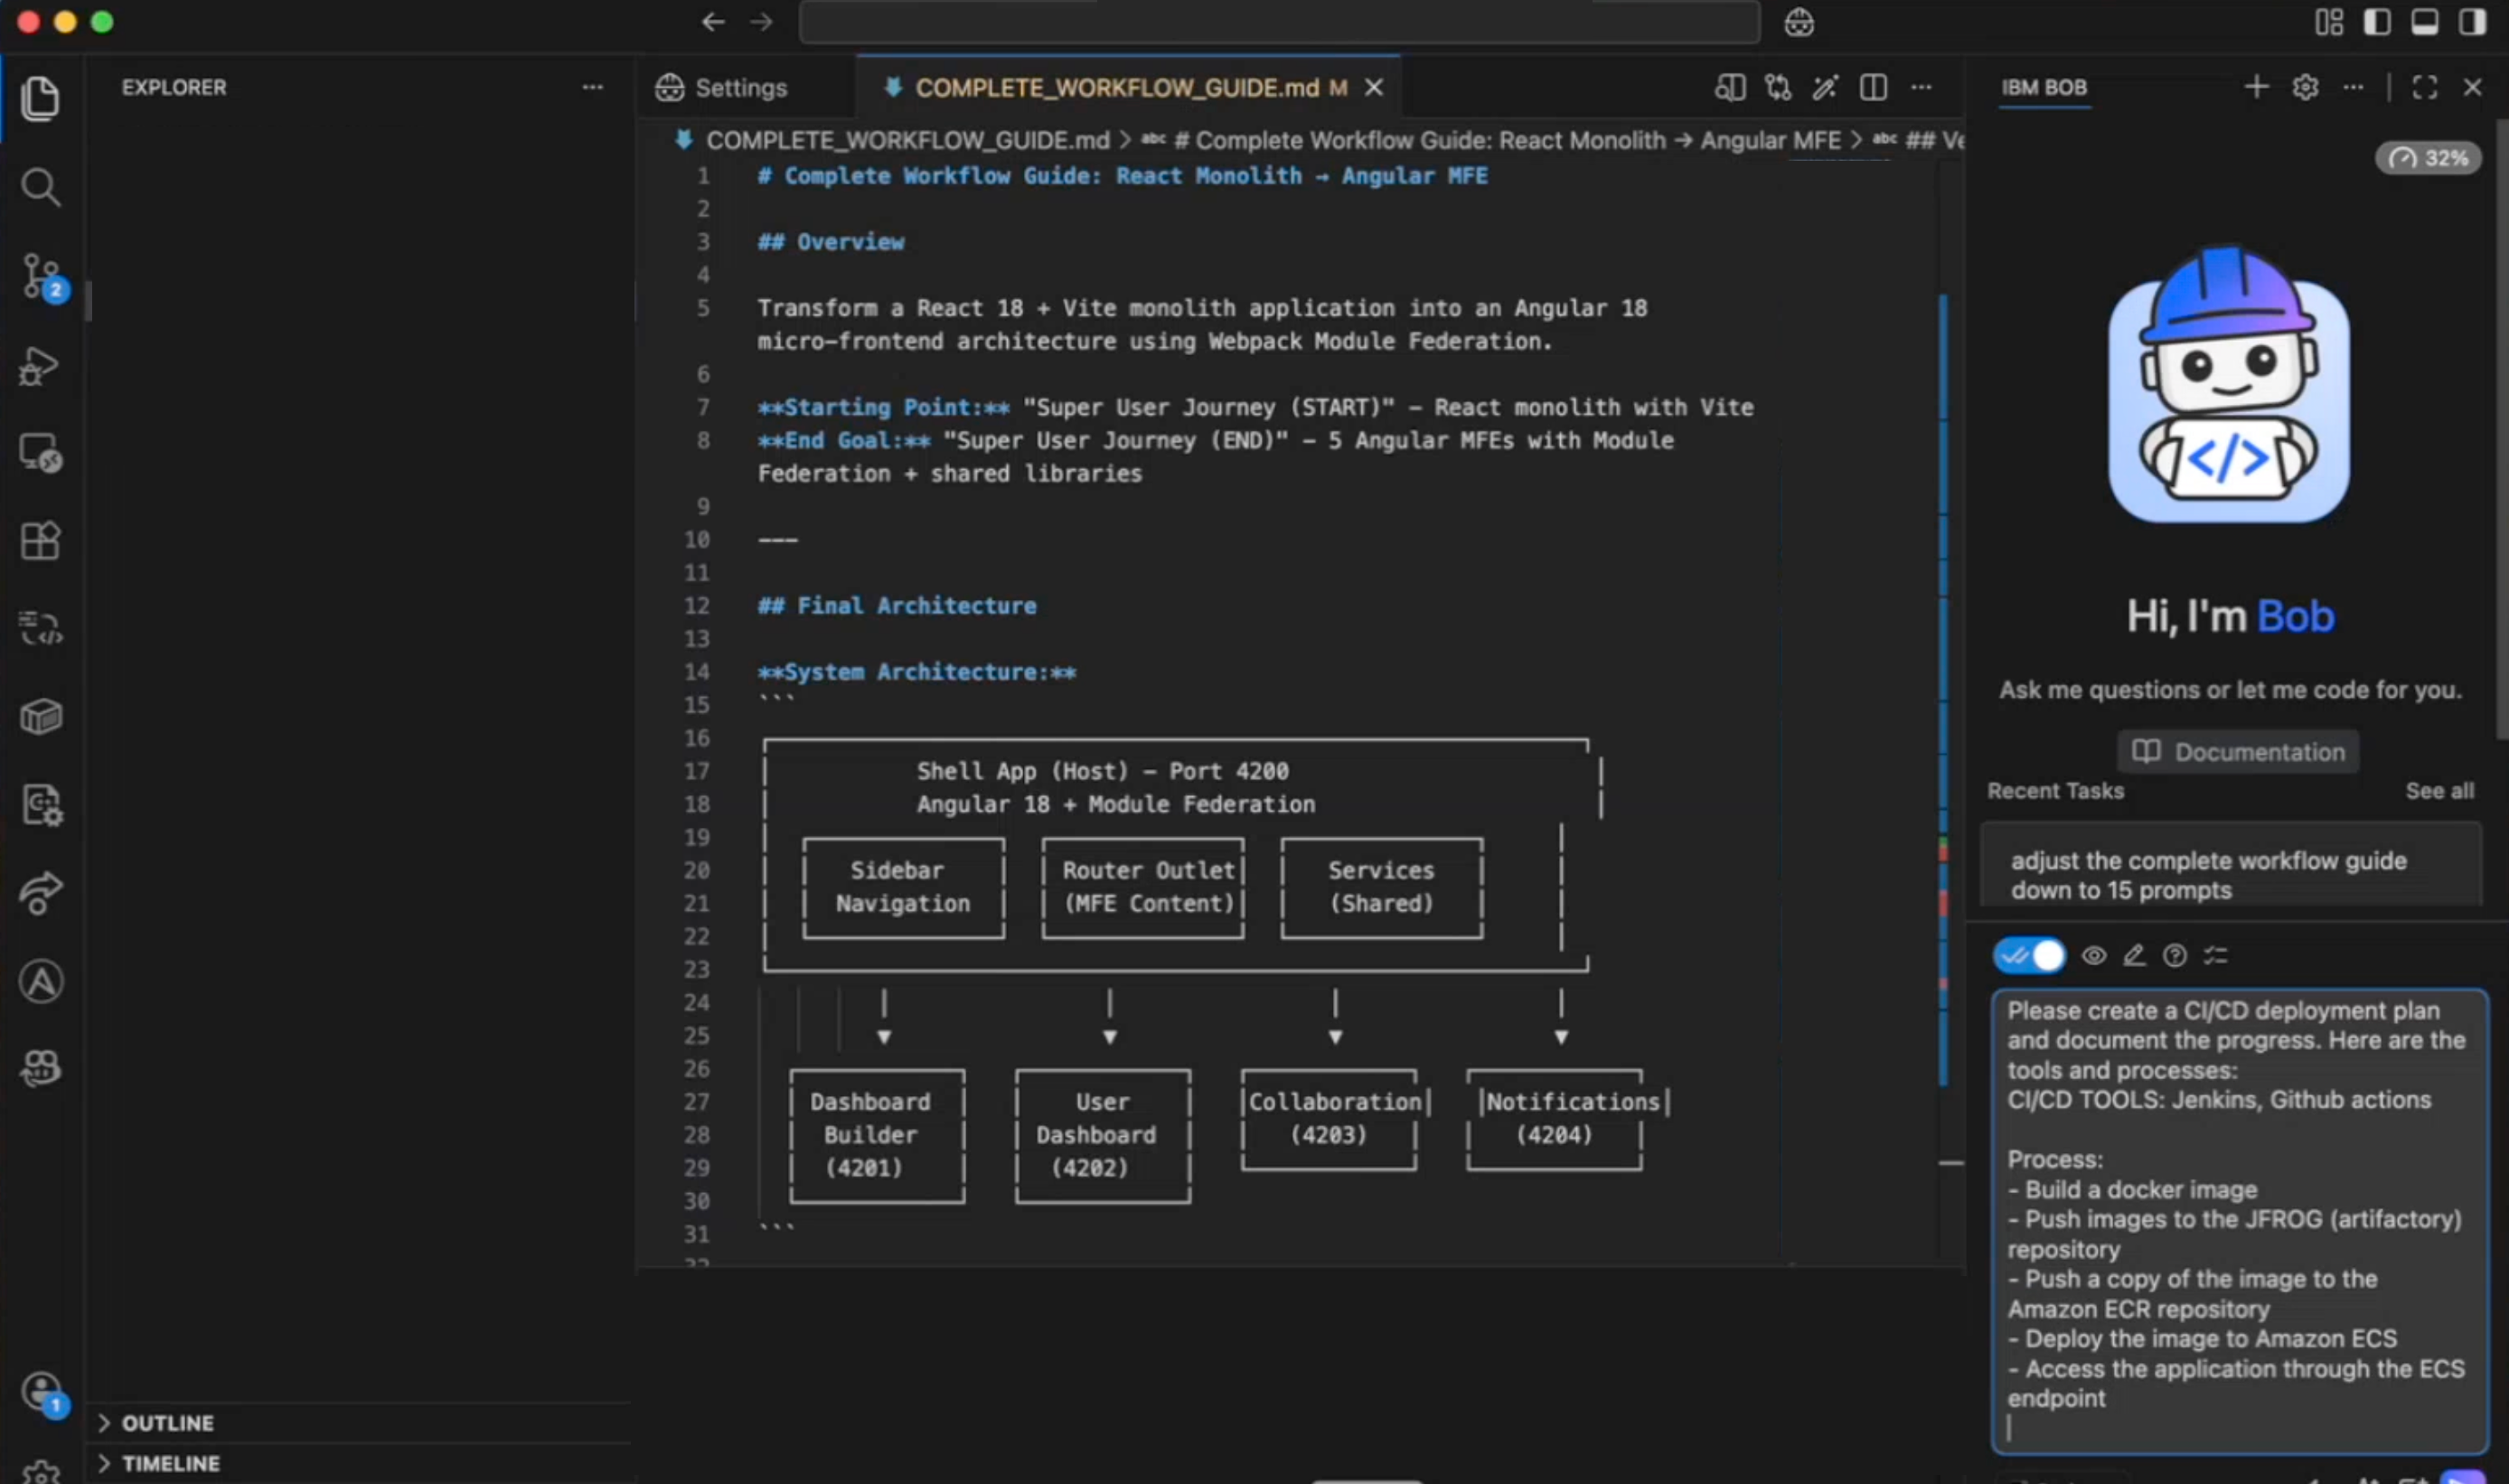Viewport: 2509px width, 1484px height.
Task: Click 'Shell App (Host) - Port 4200' text
Action: (1102, 771)
